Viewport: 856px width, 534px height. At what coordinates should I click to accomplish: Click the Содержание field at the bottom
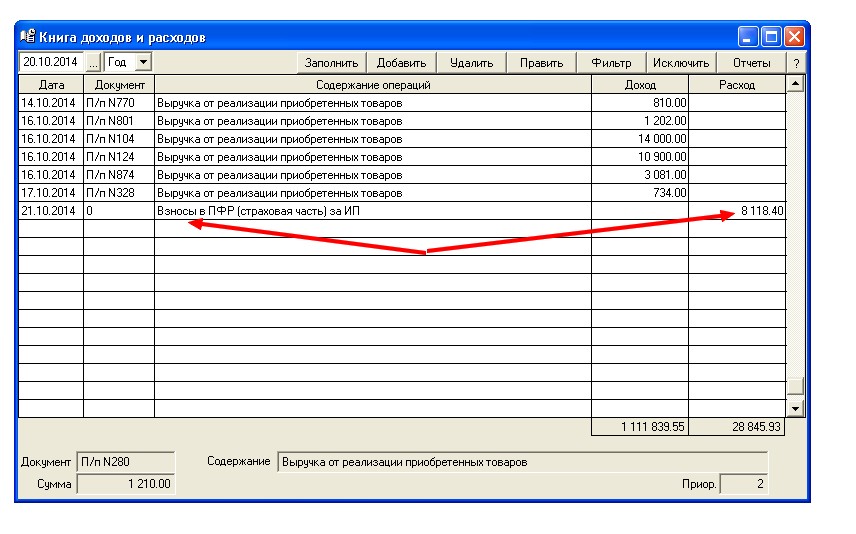522,462
